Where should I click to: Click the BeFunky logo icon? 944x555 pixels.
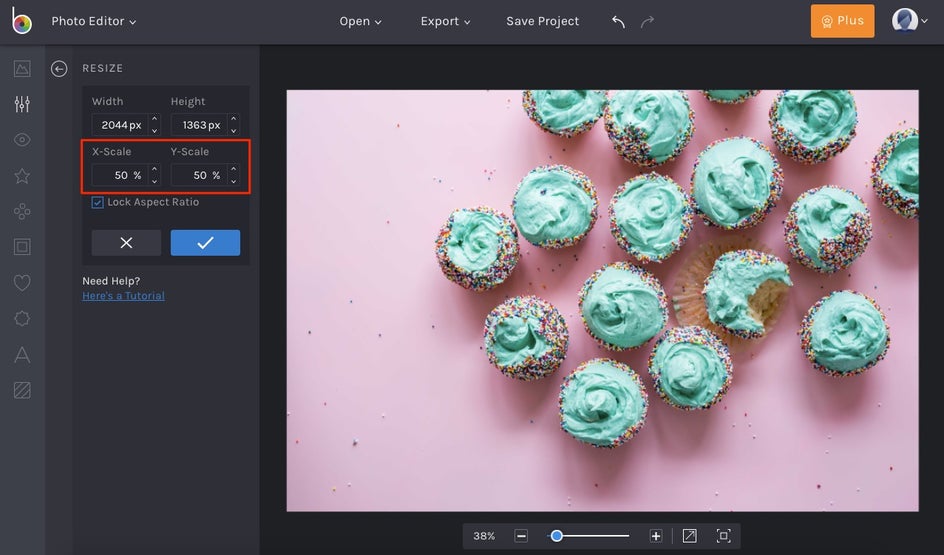pyautogui.click(x=21, y=21)
